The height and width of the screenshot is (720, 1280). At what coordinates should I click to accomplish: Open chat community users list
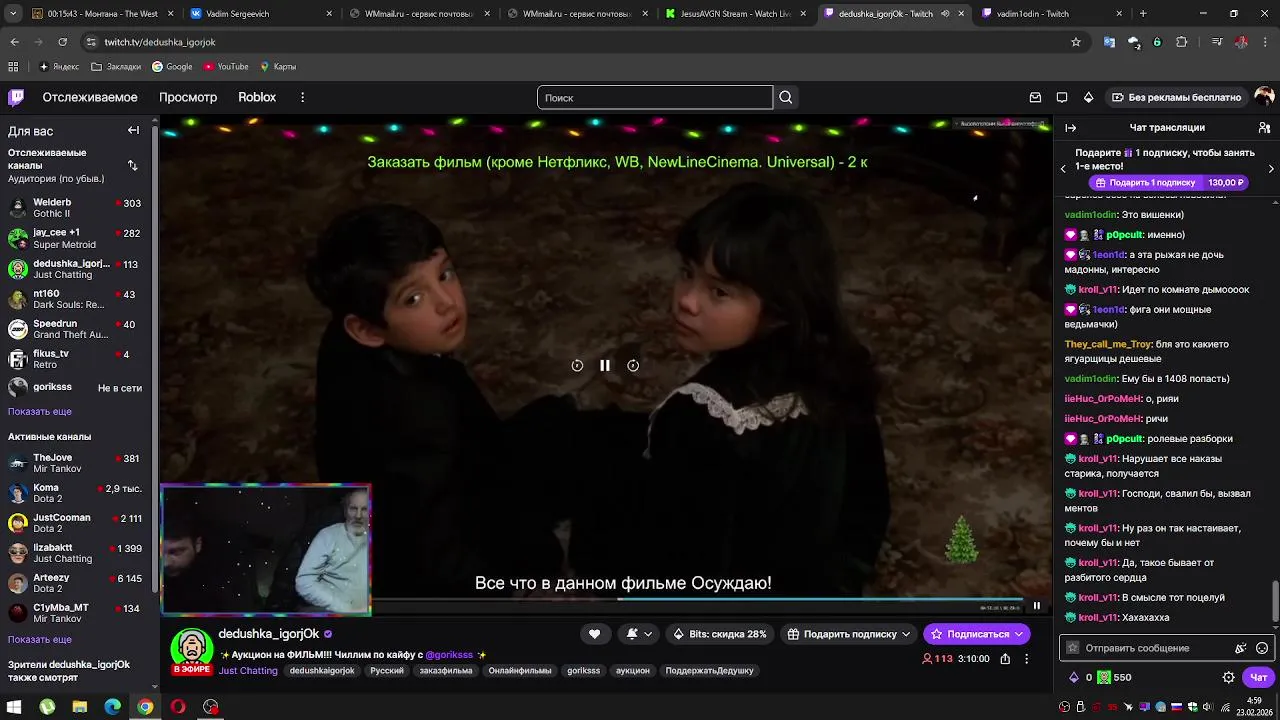pyautogui.click(x=1264, y=128)
